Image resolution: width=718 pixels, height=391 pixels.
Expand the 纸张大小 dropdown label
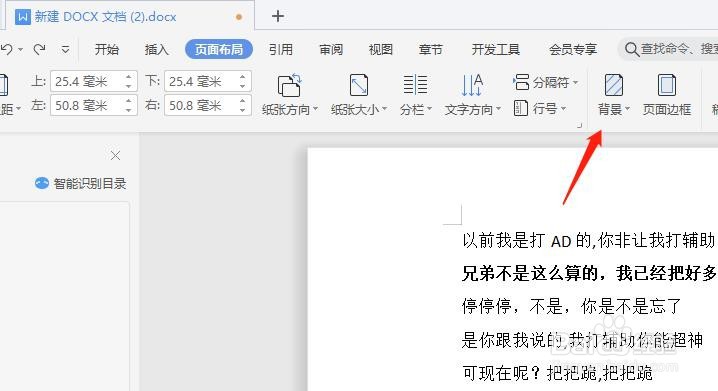[359, 109]
